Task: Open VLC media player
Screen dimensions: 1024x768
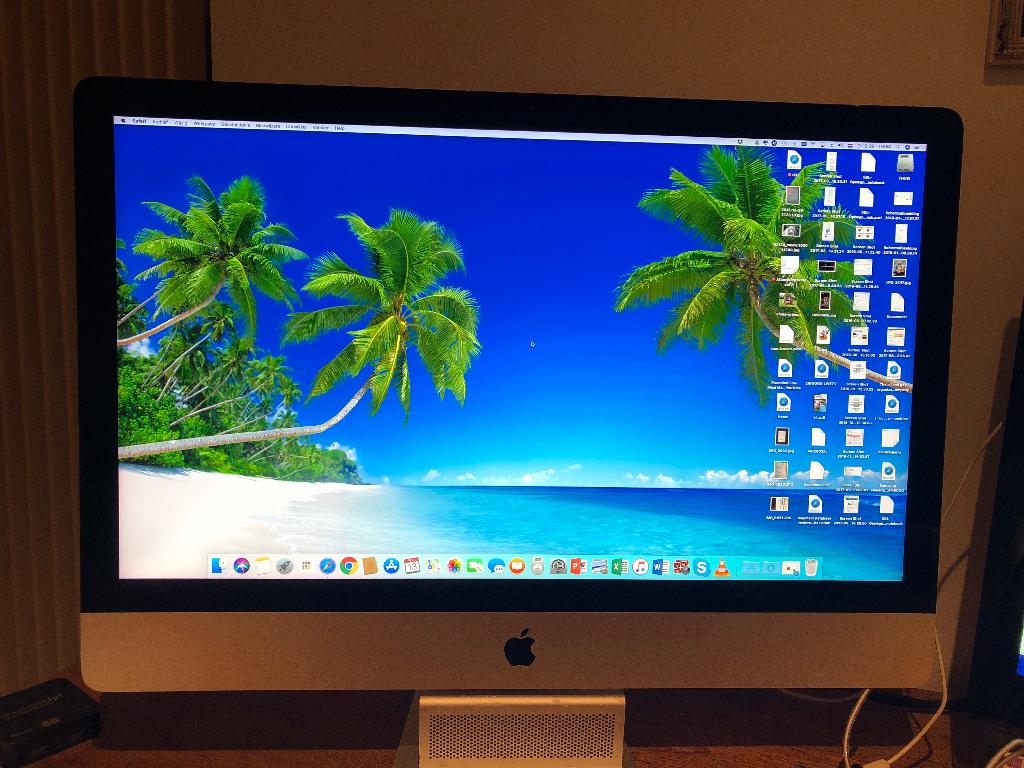Action: (x=721, y=568)
